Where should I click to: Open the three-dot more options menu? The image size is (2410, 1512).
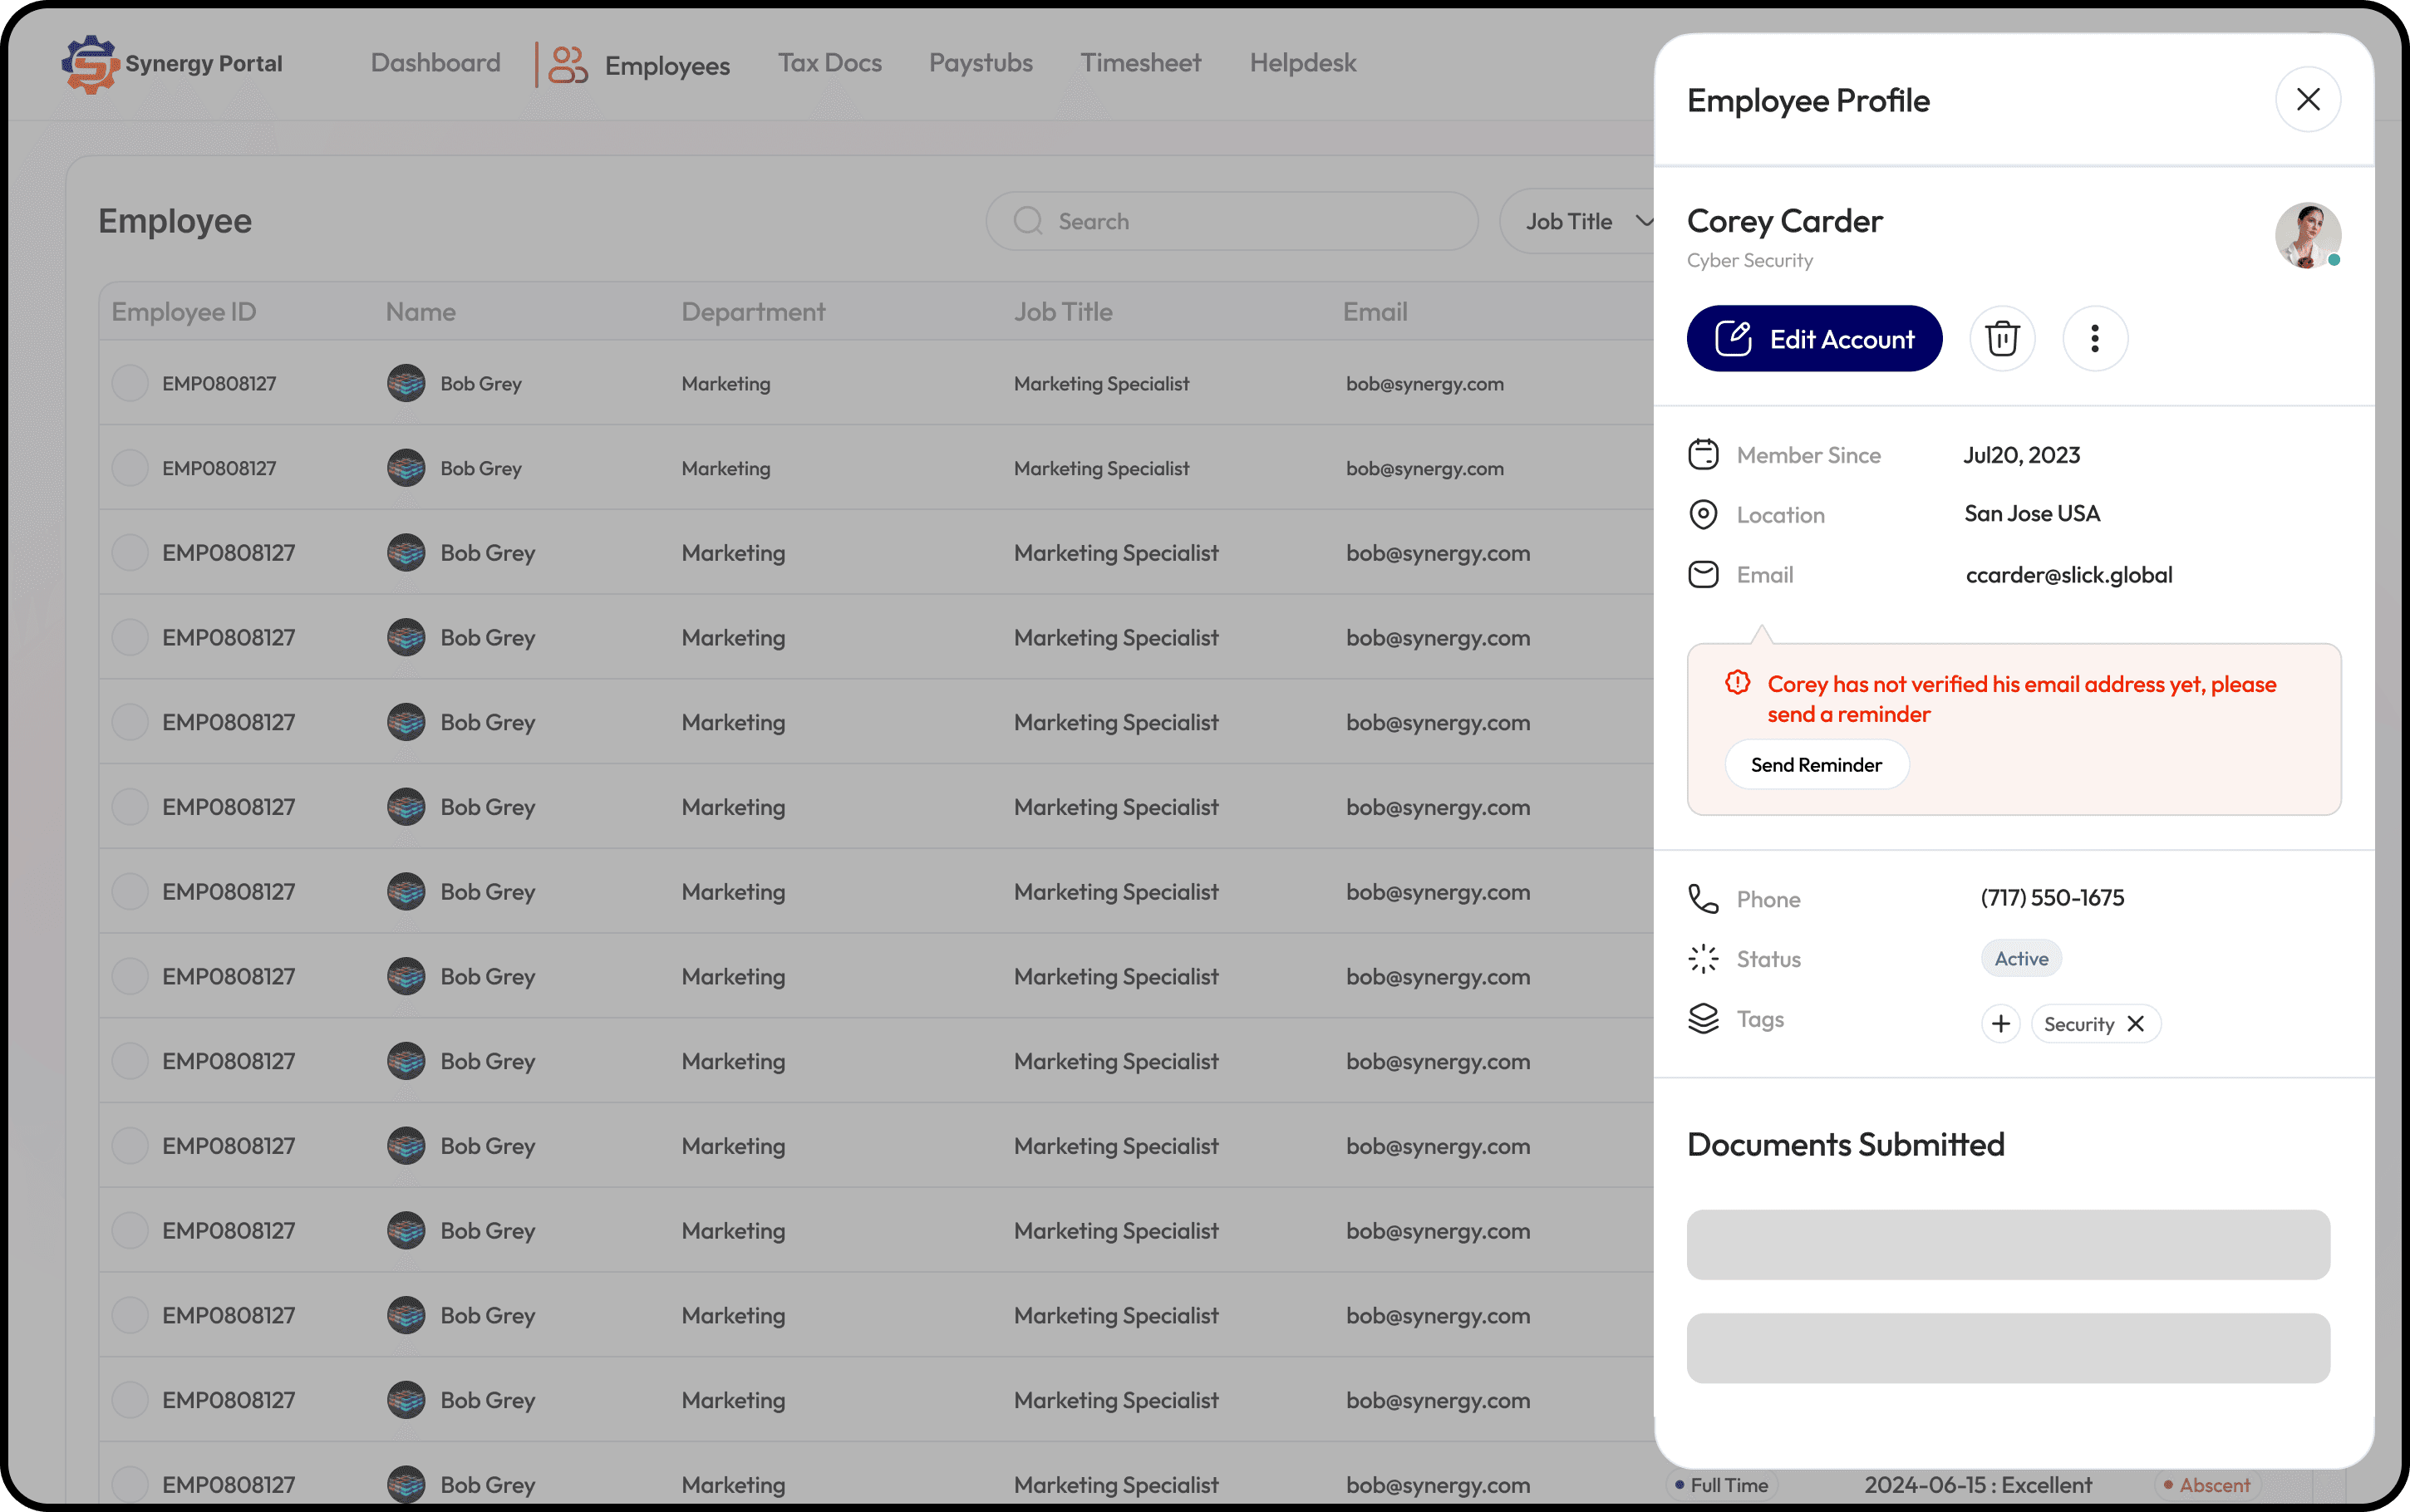click(2094, 339)
